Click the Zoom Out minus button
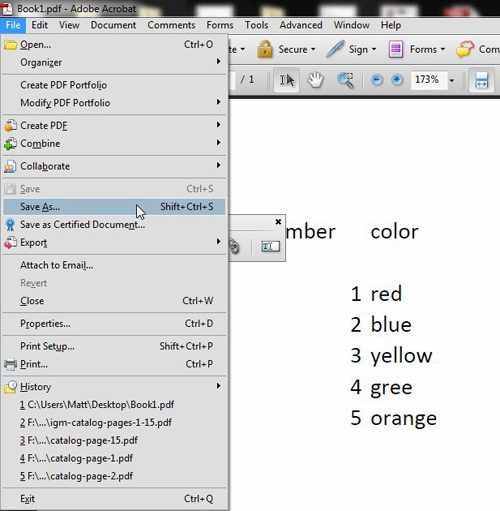Viewport: 500px width, 511px height. (377, 80)
